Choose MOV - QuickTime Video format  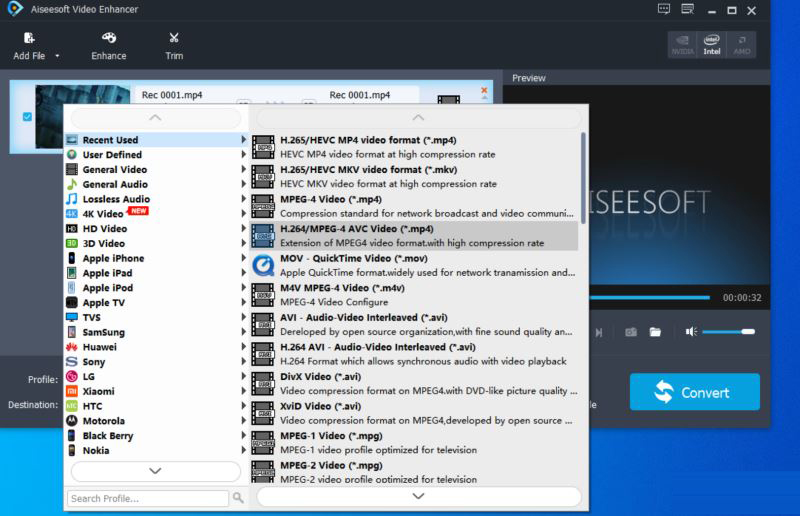point(414,265)
